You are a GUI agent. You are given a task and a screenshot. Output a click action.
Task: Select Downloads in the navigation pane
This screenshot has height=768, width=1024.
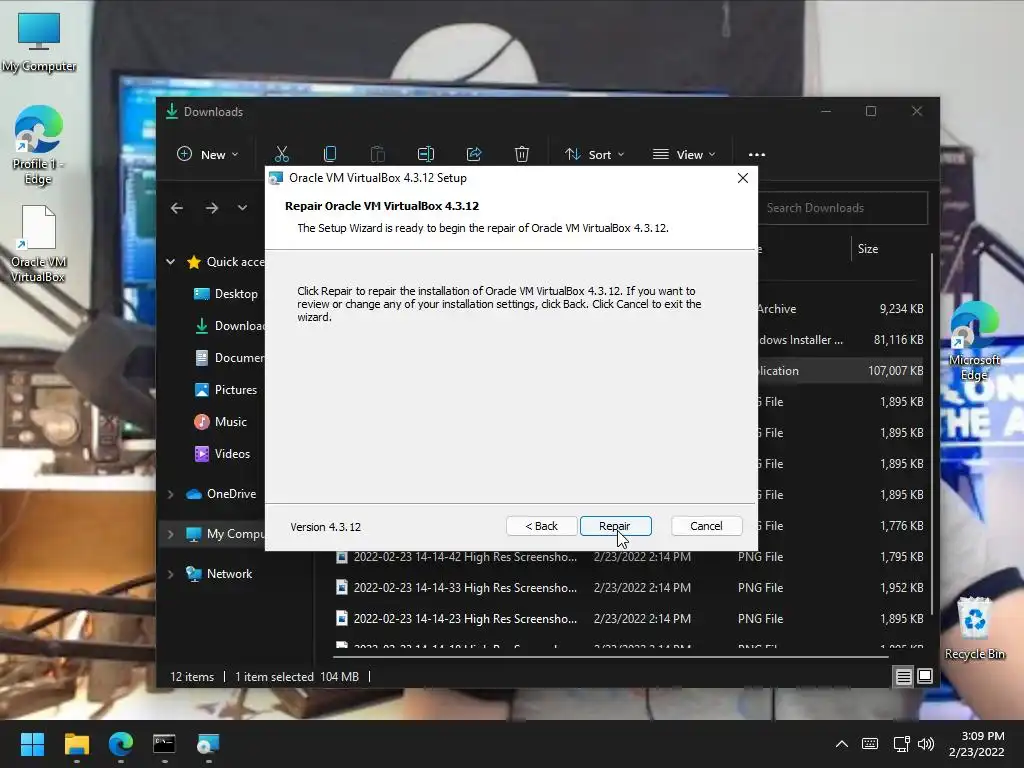[229, 325]
